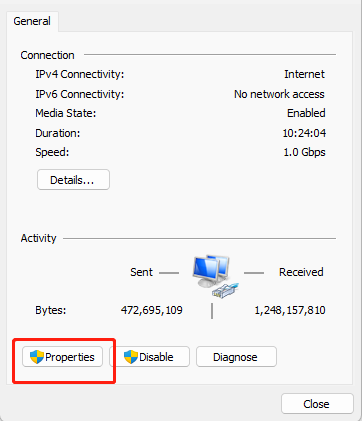Open connection Details
Image resolution: width=362 pixels, height=421 pixels.
[x=73, y=180]
